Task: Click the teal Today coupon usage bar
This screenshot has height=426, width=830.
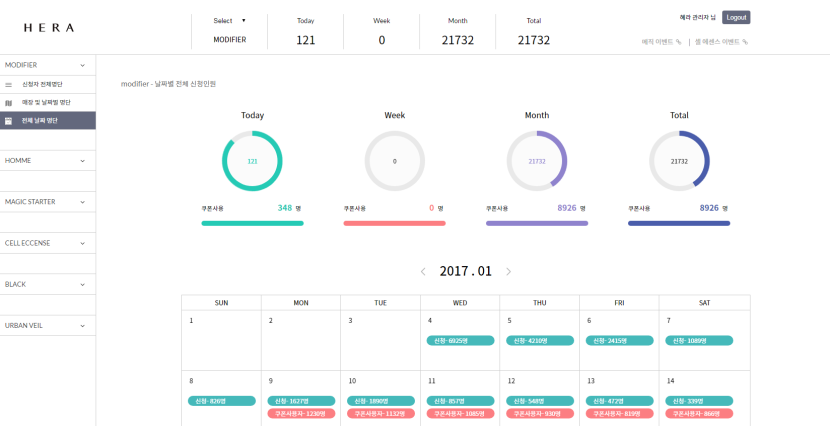Action: pos(252,223)
